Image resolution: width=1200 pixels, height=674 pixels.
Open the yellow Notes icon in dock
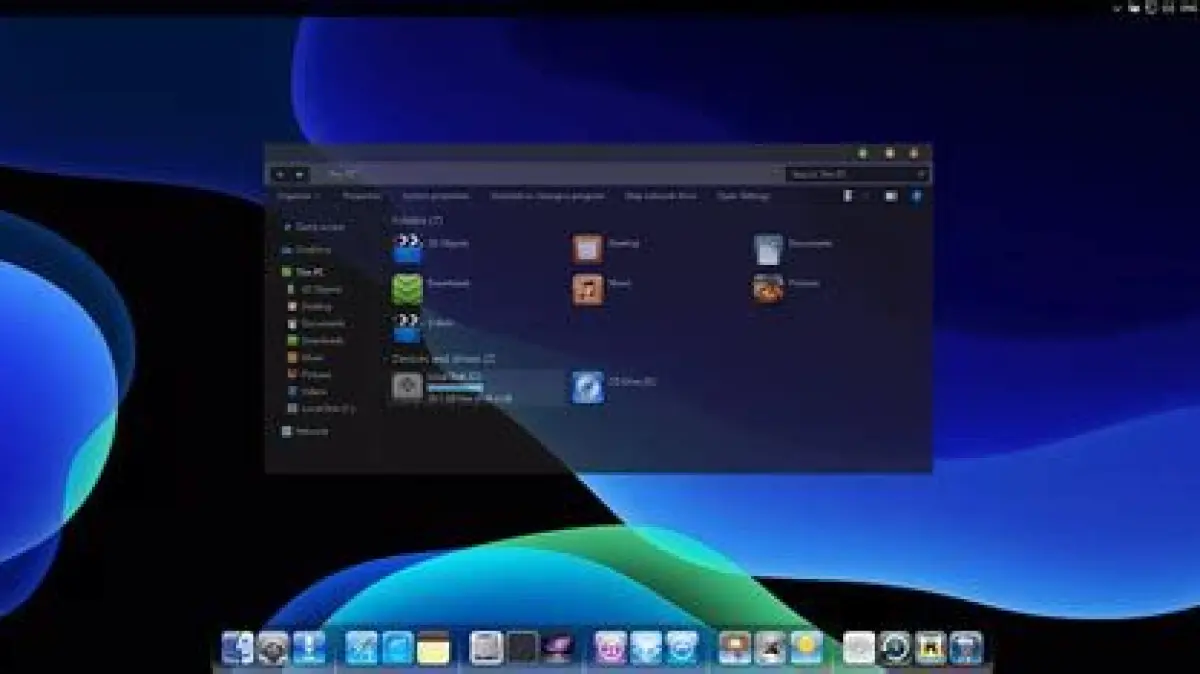[433, 648]
